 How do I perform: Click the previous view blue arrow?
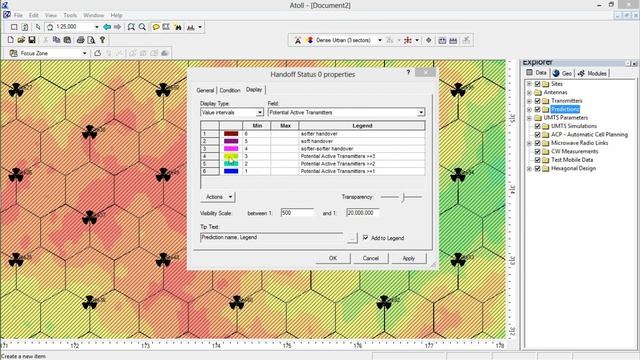(x=107, y=27)
